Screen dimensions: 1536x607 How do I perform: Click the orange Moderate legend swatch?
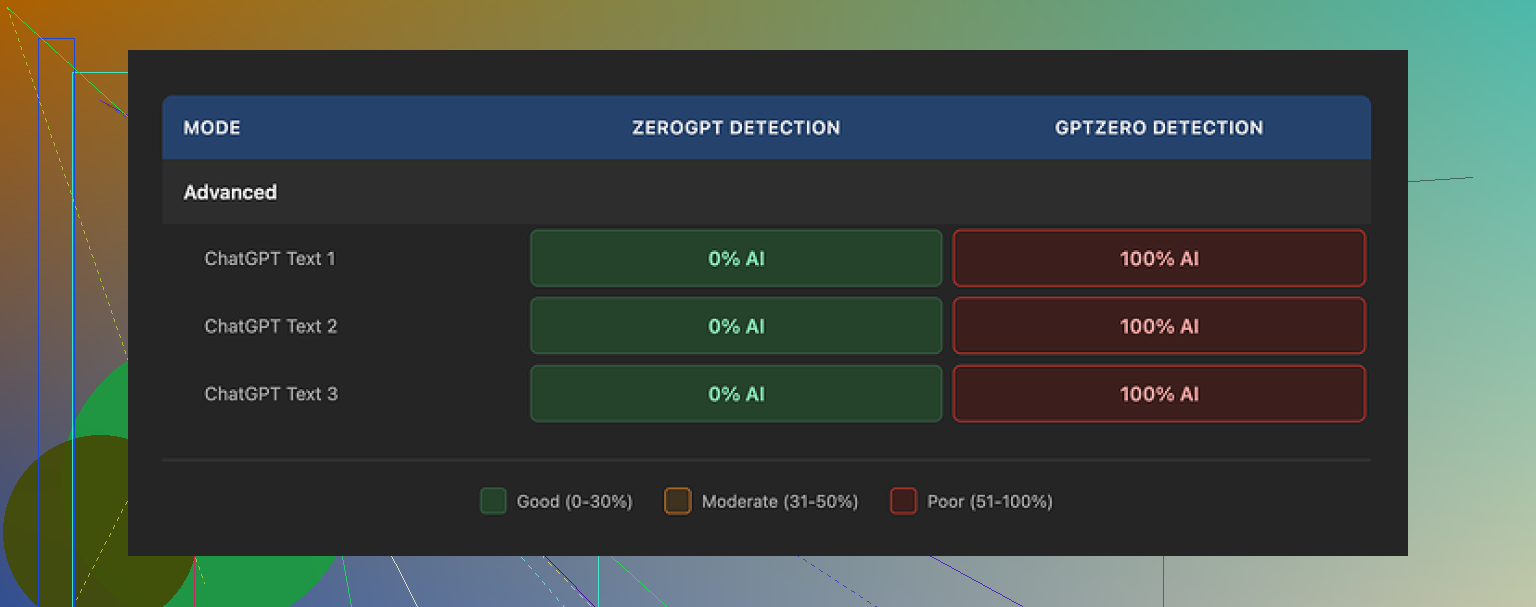tap(677, 501)
